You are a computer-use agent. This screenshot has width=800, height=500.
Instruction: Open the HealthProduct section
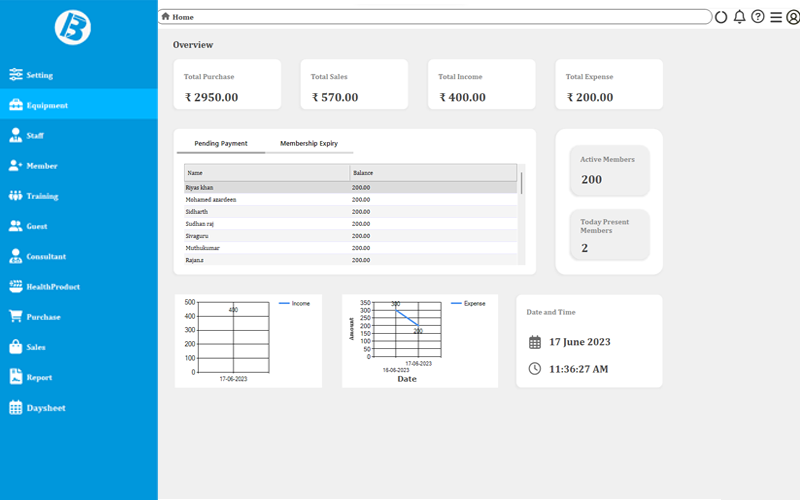point(79,286)
